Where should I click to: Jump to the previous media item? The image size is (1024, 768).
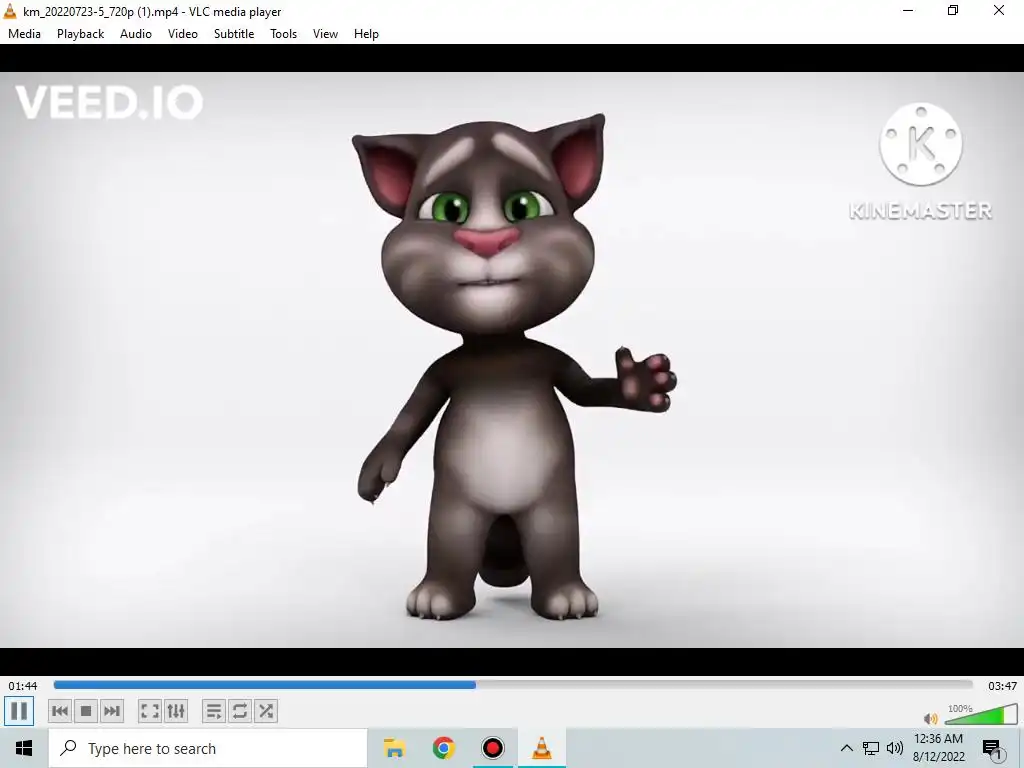(60, 711)
